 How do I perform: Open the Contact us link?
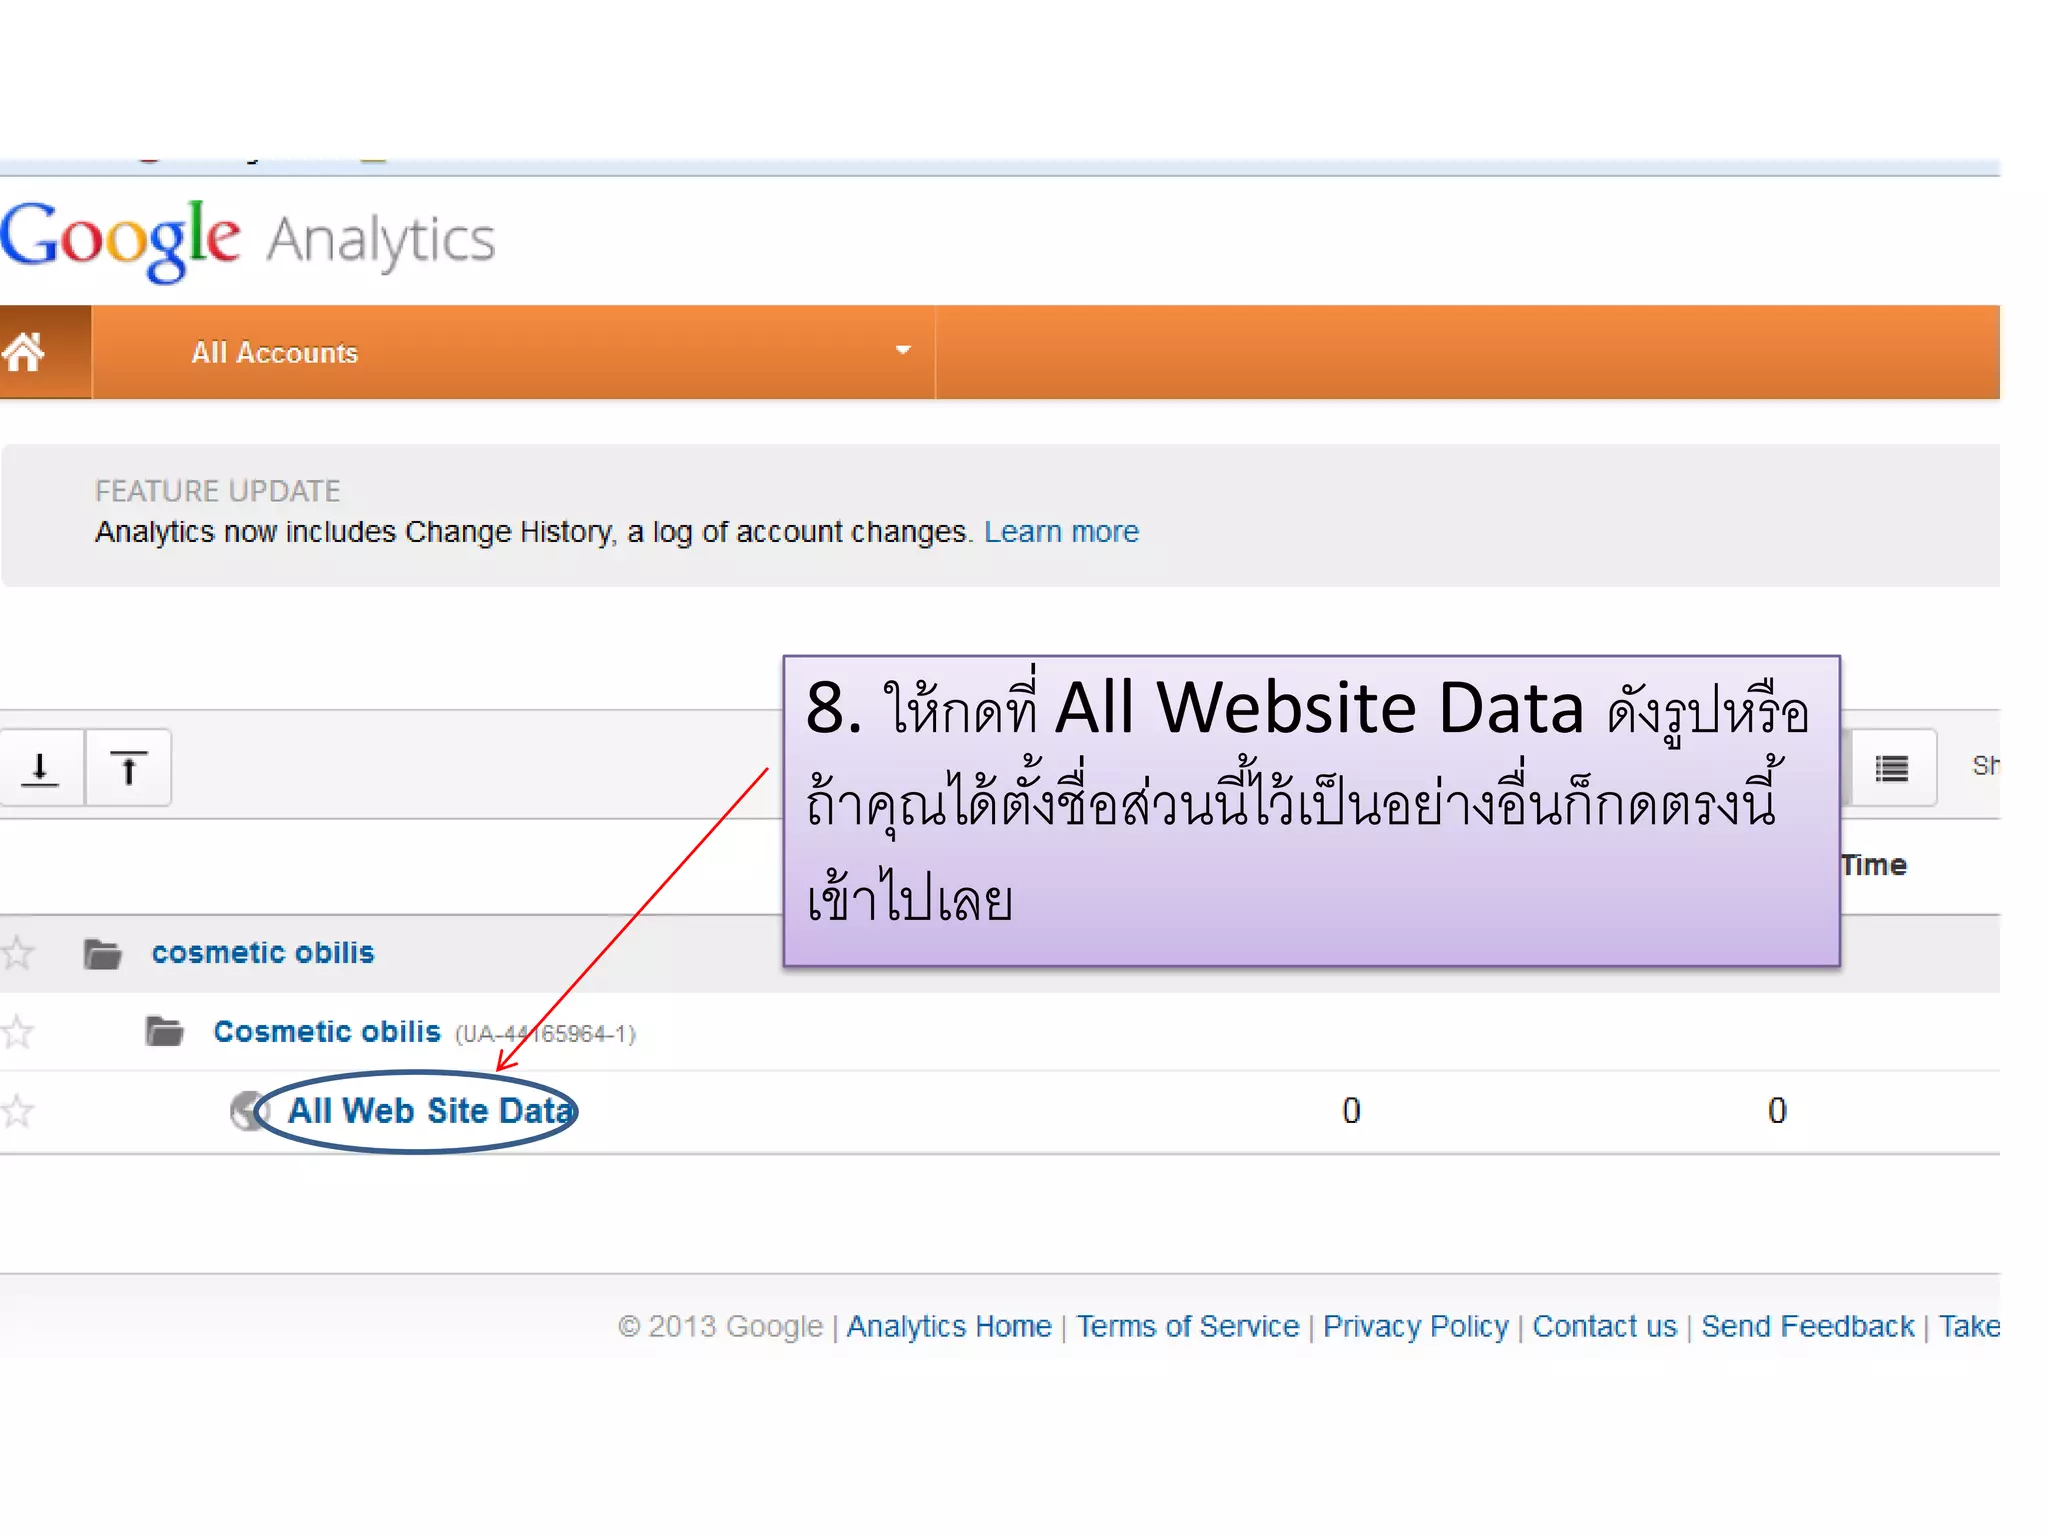click(1605, 1326)
